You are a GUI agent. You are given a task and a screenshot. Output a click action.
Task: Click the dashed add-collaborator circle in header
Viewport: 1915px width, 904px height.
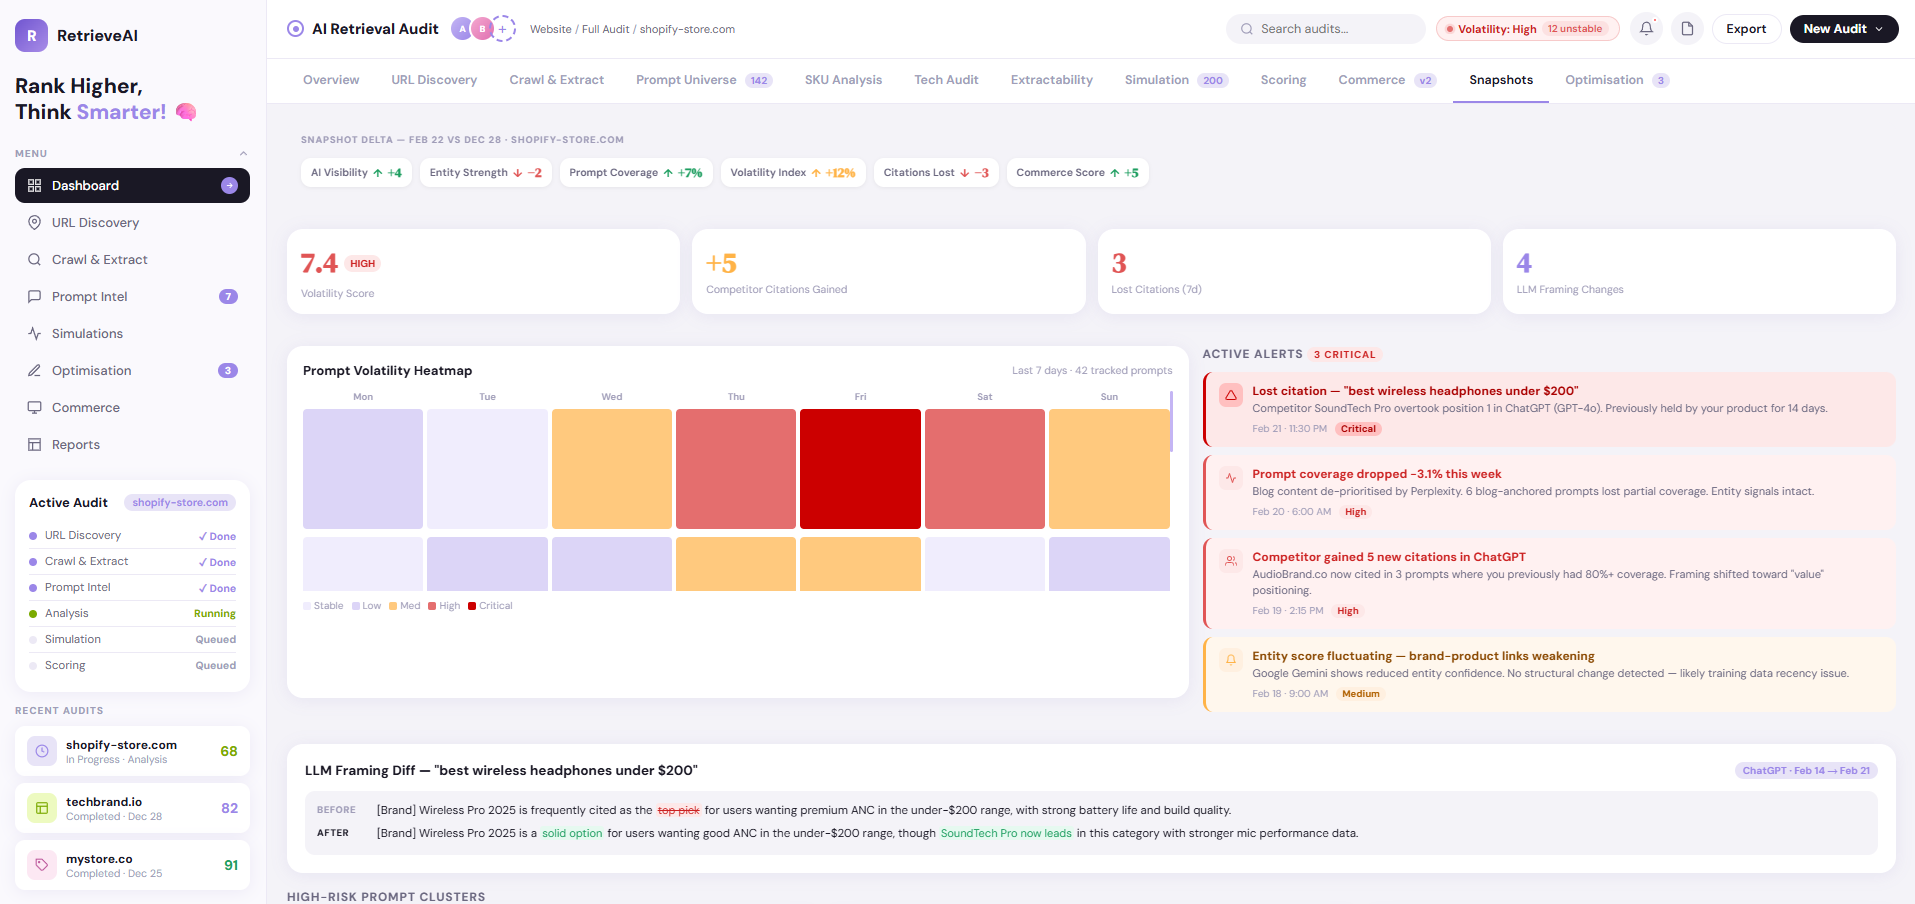click(505, 28)
